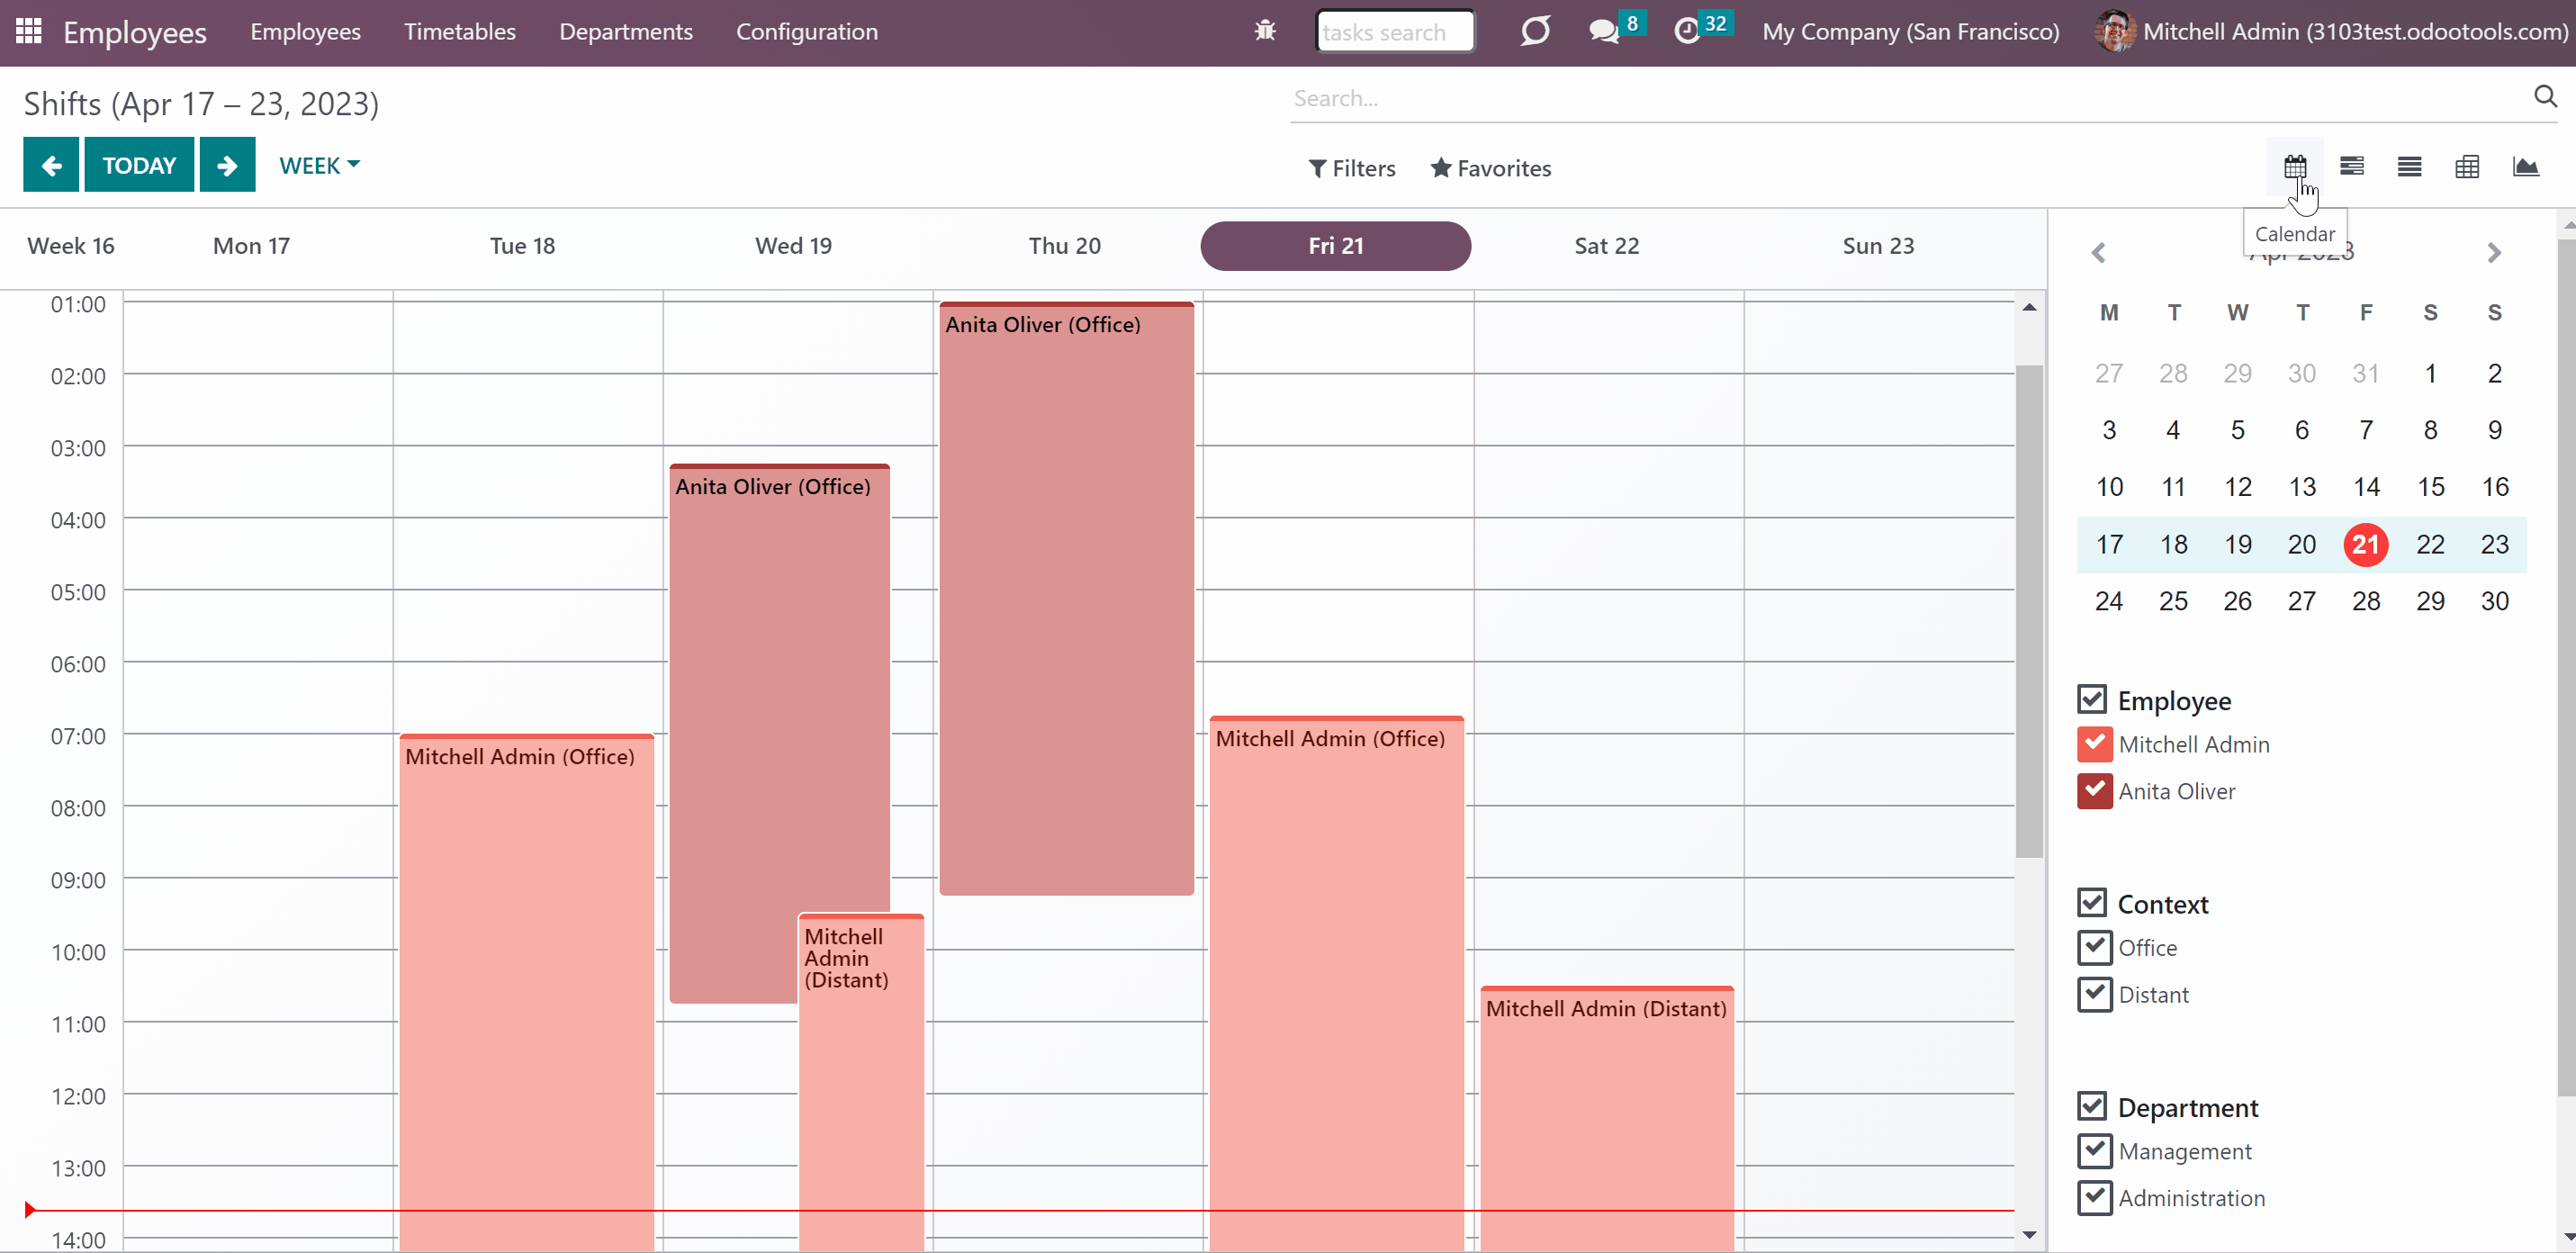Screen dimensions: 2576x1253
Task: Uncheck Anita Oliver employee filter
Action: pyautogui.click(x=2095, y=791)
